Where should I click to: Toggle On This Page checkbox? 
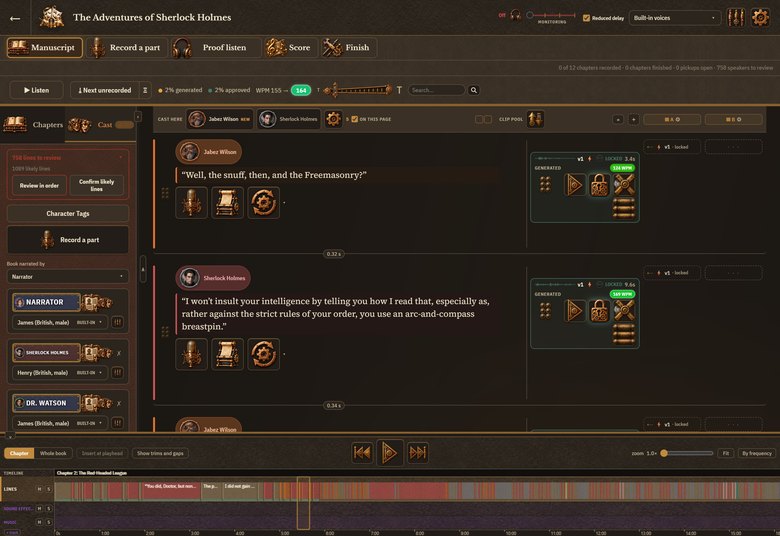tap(354, 119)
